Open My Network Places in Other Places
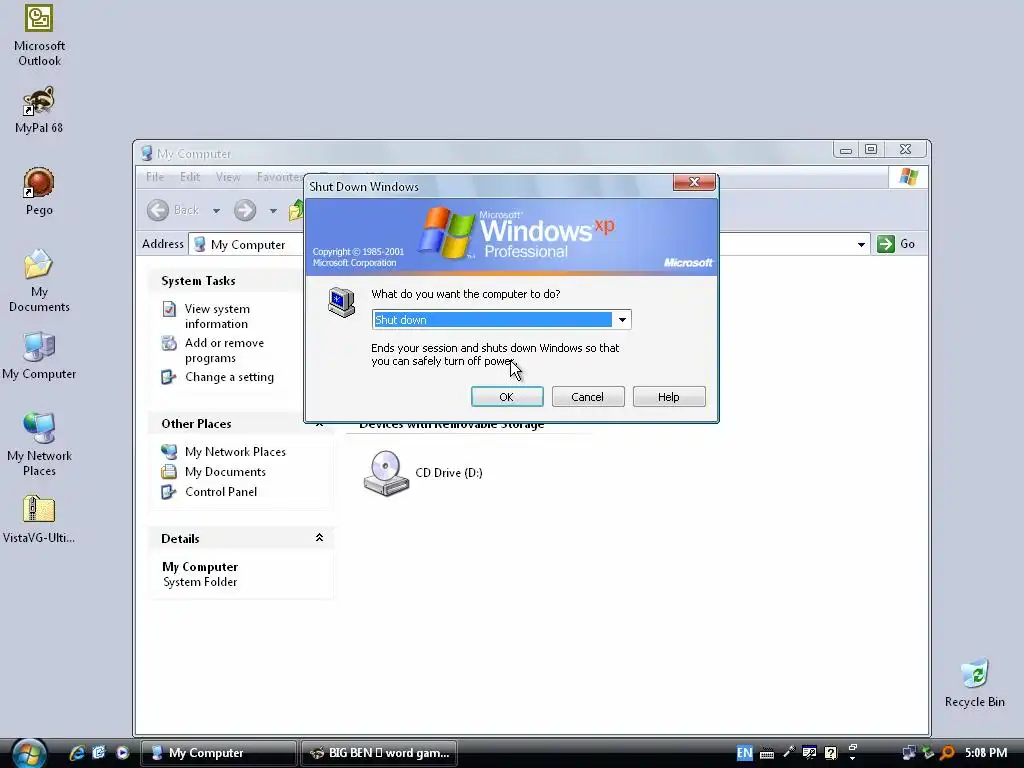 tap(235, 452)
